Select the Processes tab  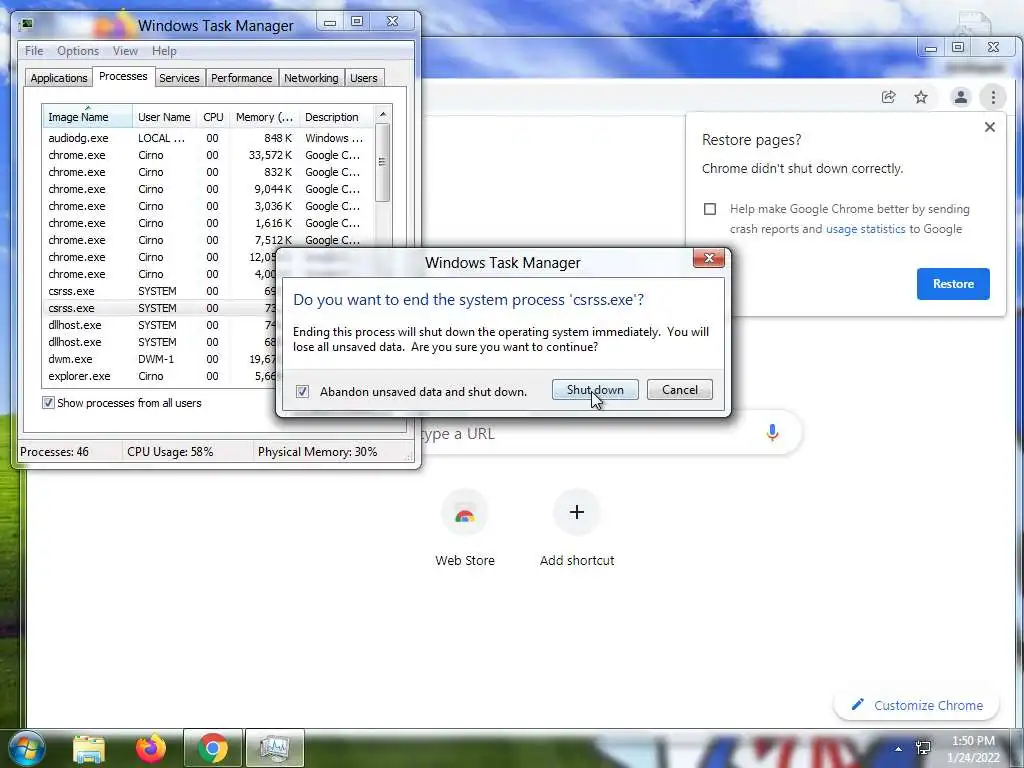tap(123, 76)
